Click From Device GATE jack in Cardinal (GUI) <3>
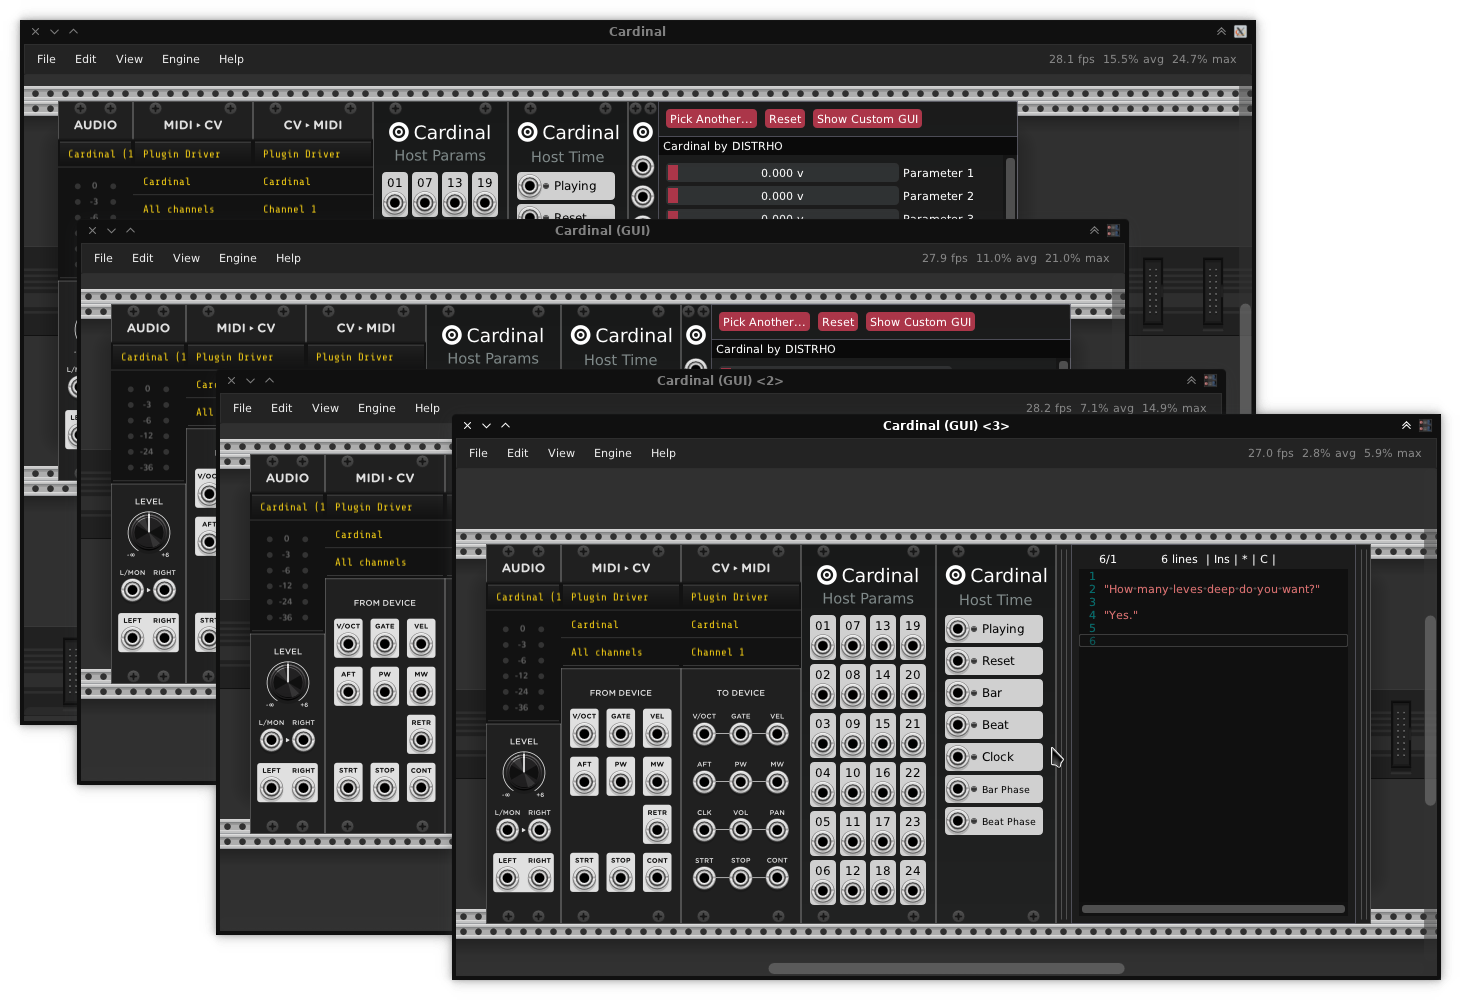 coord(621,735)
